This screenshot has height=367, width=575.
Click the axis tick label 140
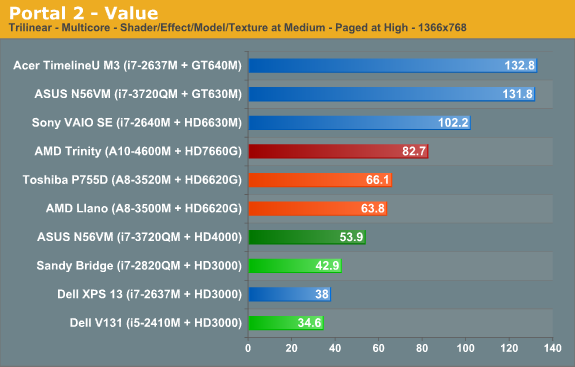[553, 348]
